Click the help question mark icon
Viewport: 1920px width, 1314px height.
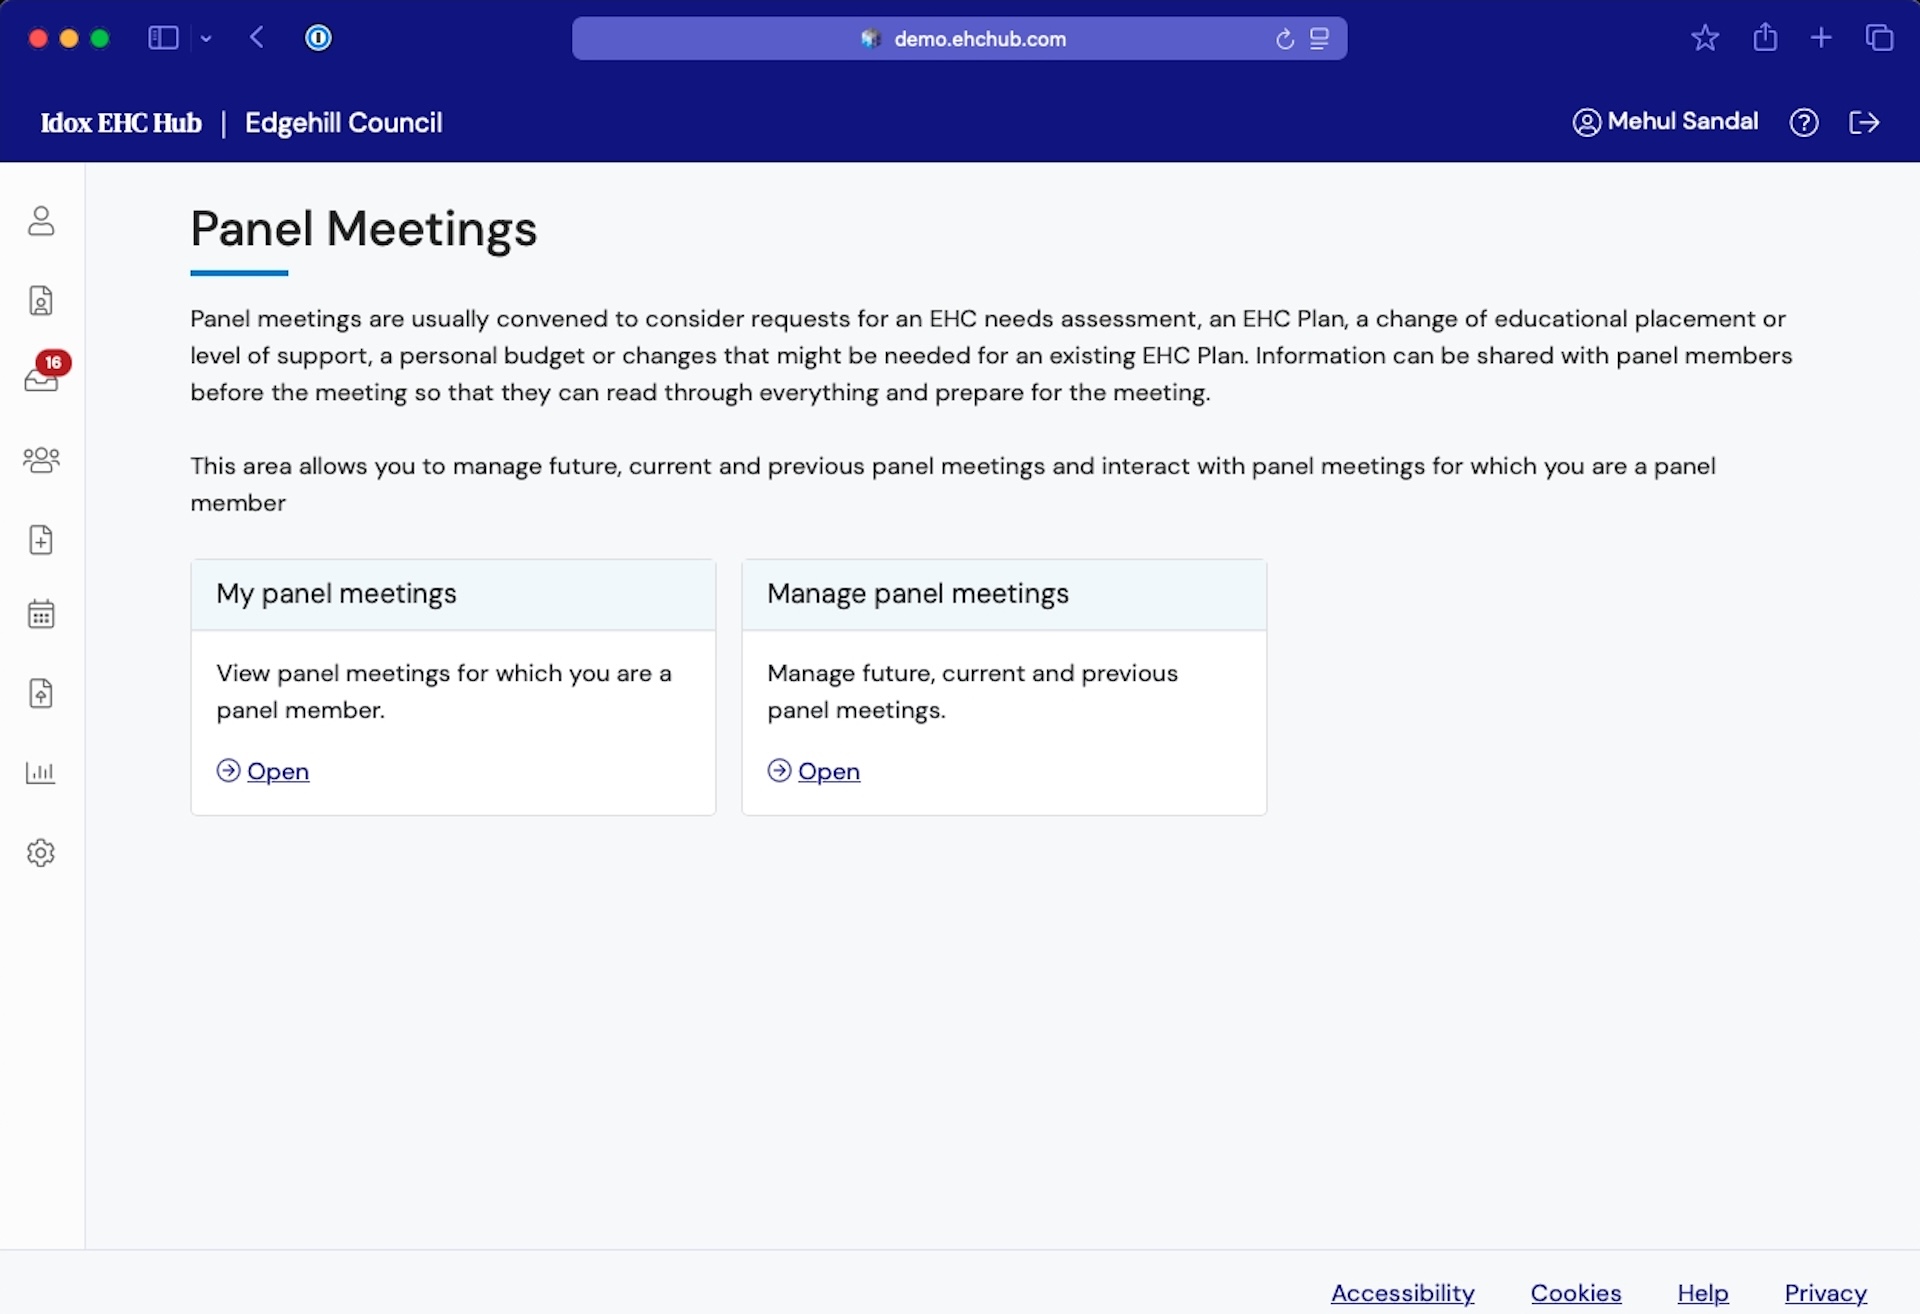coord(1804,122)
